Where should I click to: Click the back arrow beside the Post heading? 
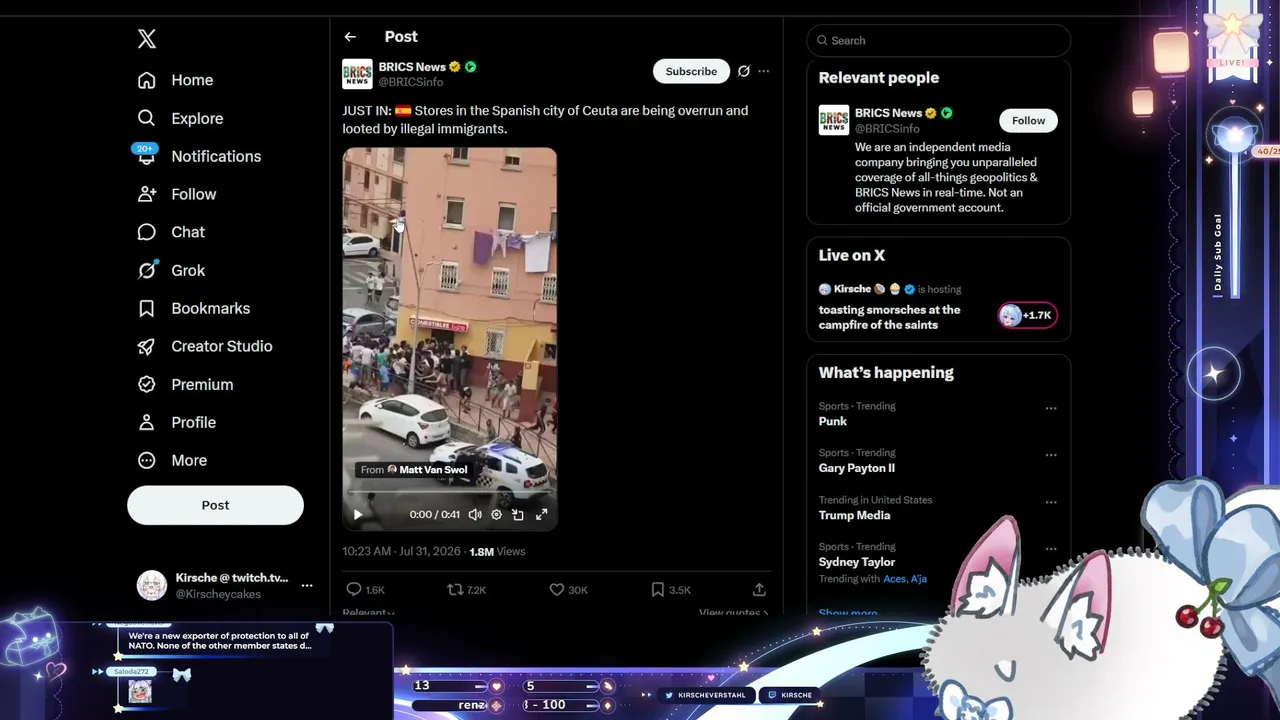coord(350,37)
